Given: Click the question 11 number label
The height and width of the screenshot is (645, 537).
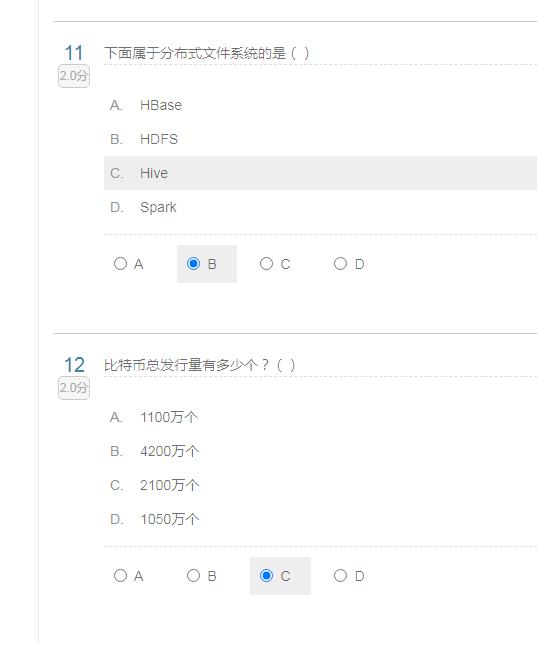Looking at the screenshot, I should (x=74, y=53).
